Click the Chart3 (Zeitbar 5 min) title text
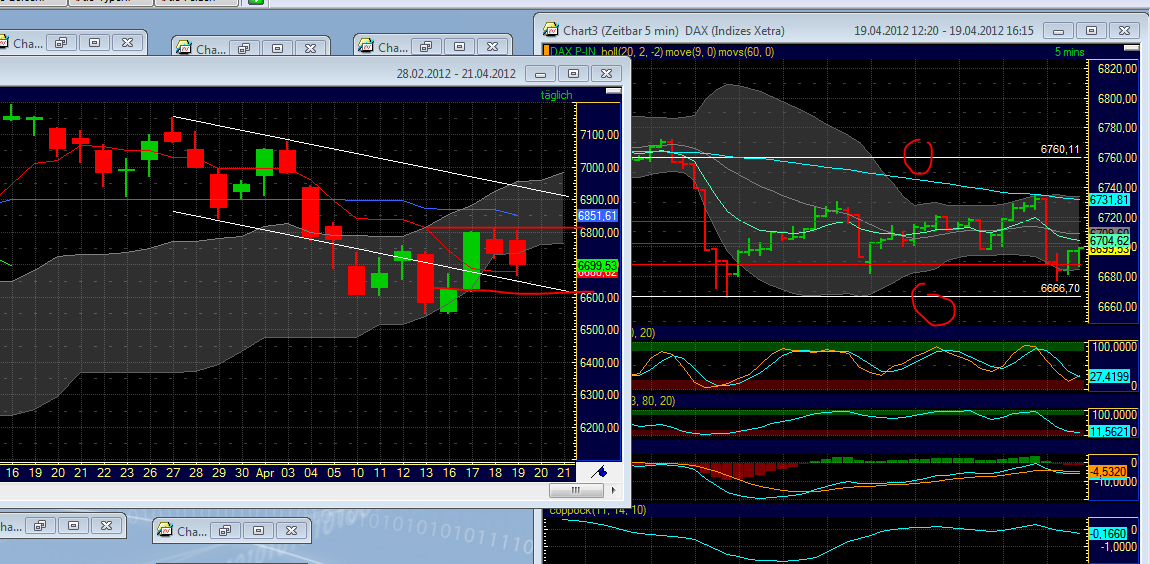This screenshot has width=1150, height=564. (623, 31)
